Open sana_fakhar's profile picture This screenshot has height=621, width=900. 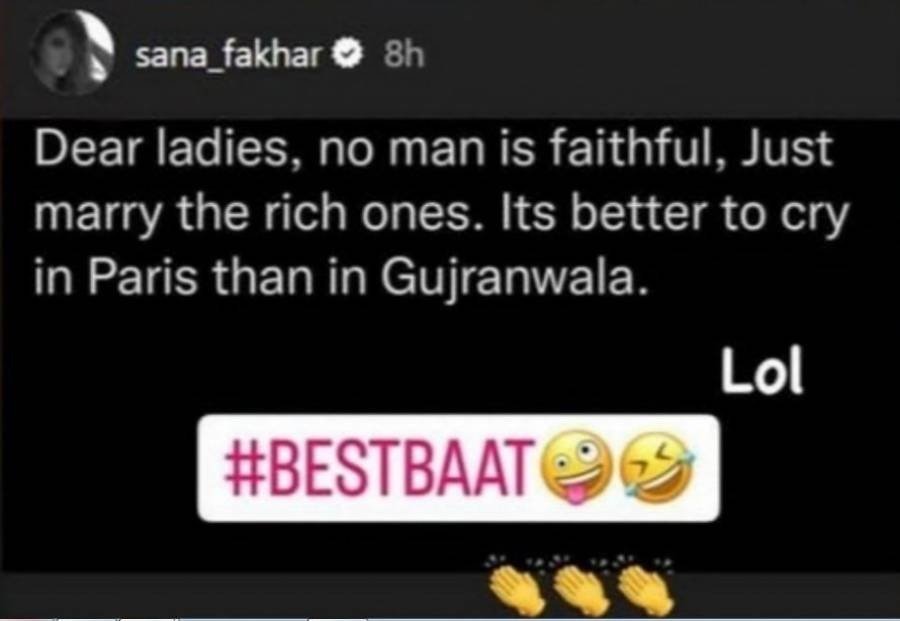pos(72,52)
